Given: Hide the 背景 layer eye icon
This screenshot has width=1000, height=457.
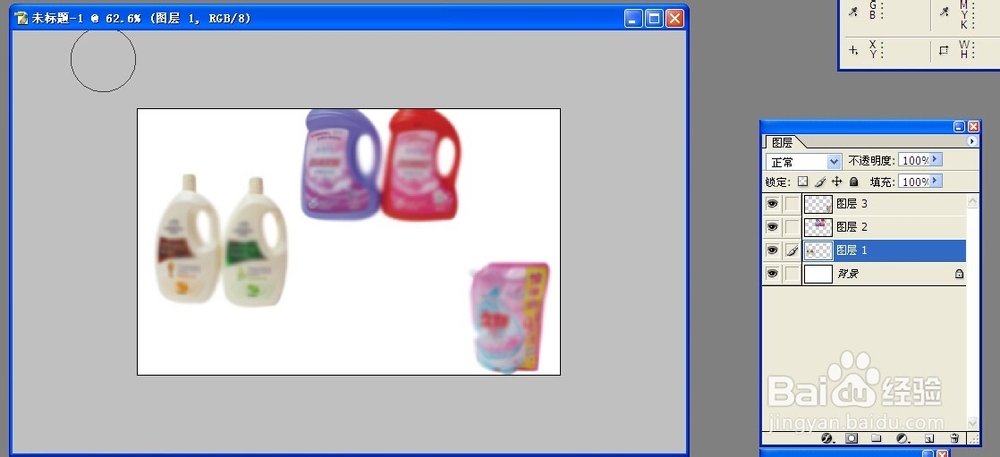Looking at the screenshot, I should point(772,274).
